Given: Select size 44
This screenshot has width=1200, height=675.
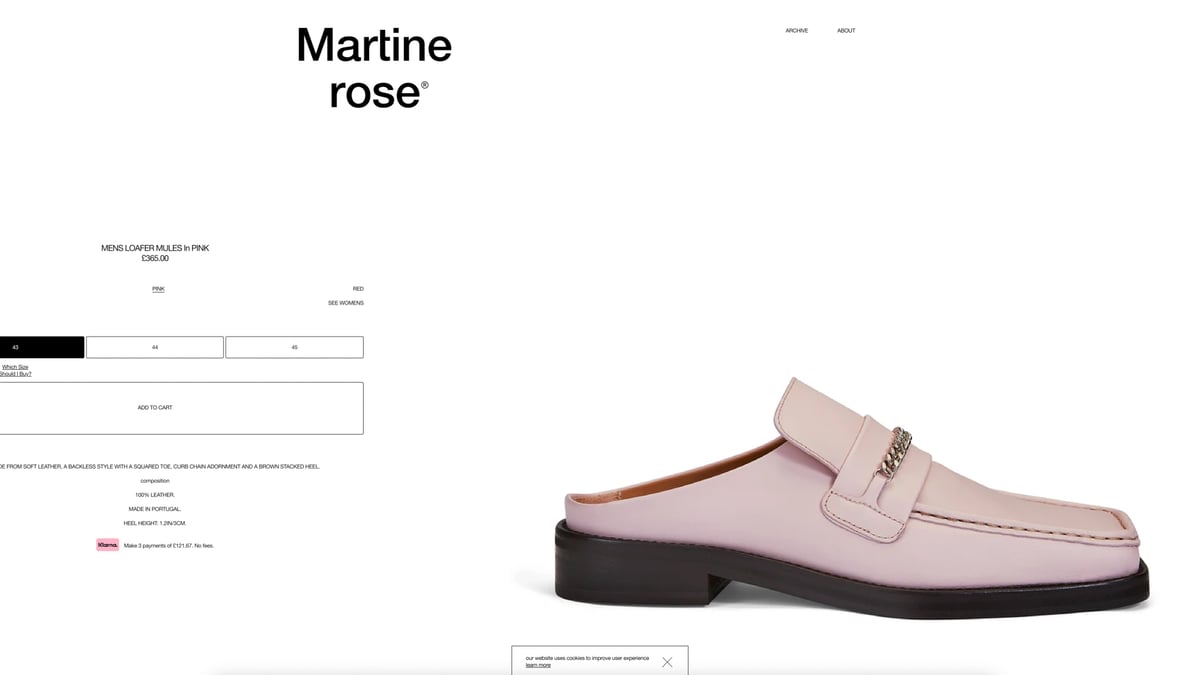Looking at the screenshot, I should 155,347.
